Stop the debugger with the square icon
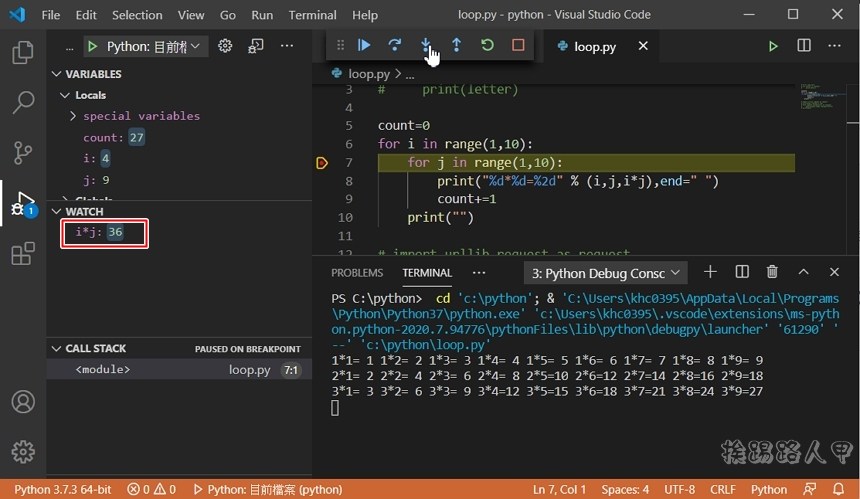 (518, 45)
